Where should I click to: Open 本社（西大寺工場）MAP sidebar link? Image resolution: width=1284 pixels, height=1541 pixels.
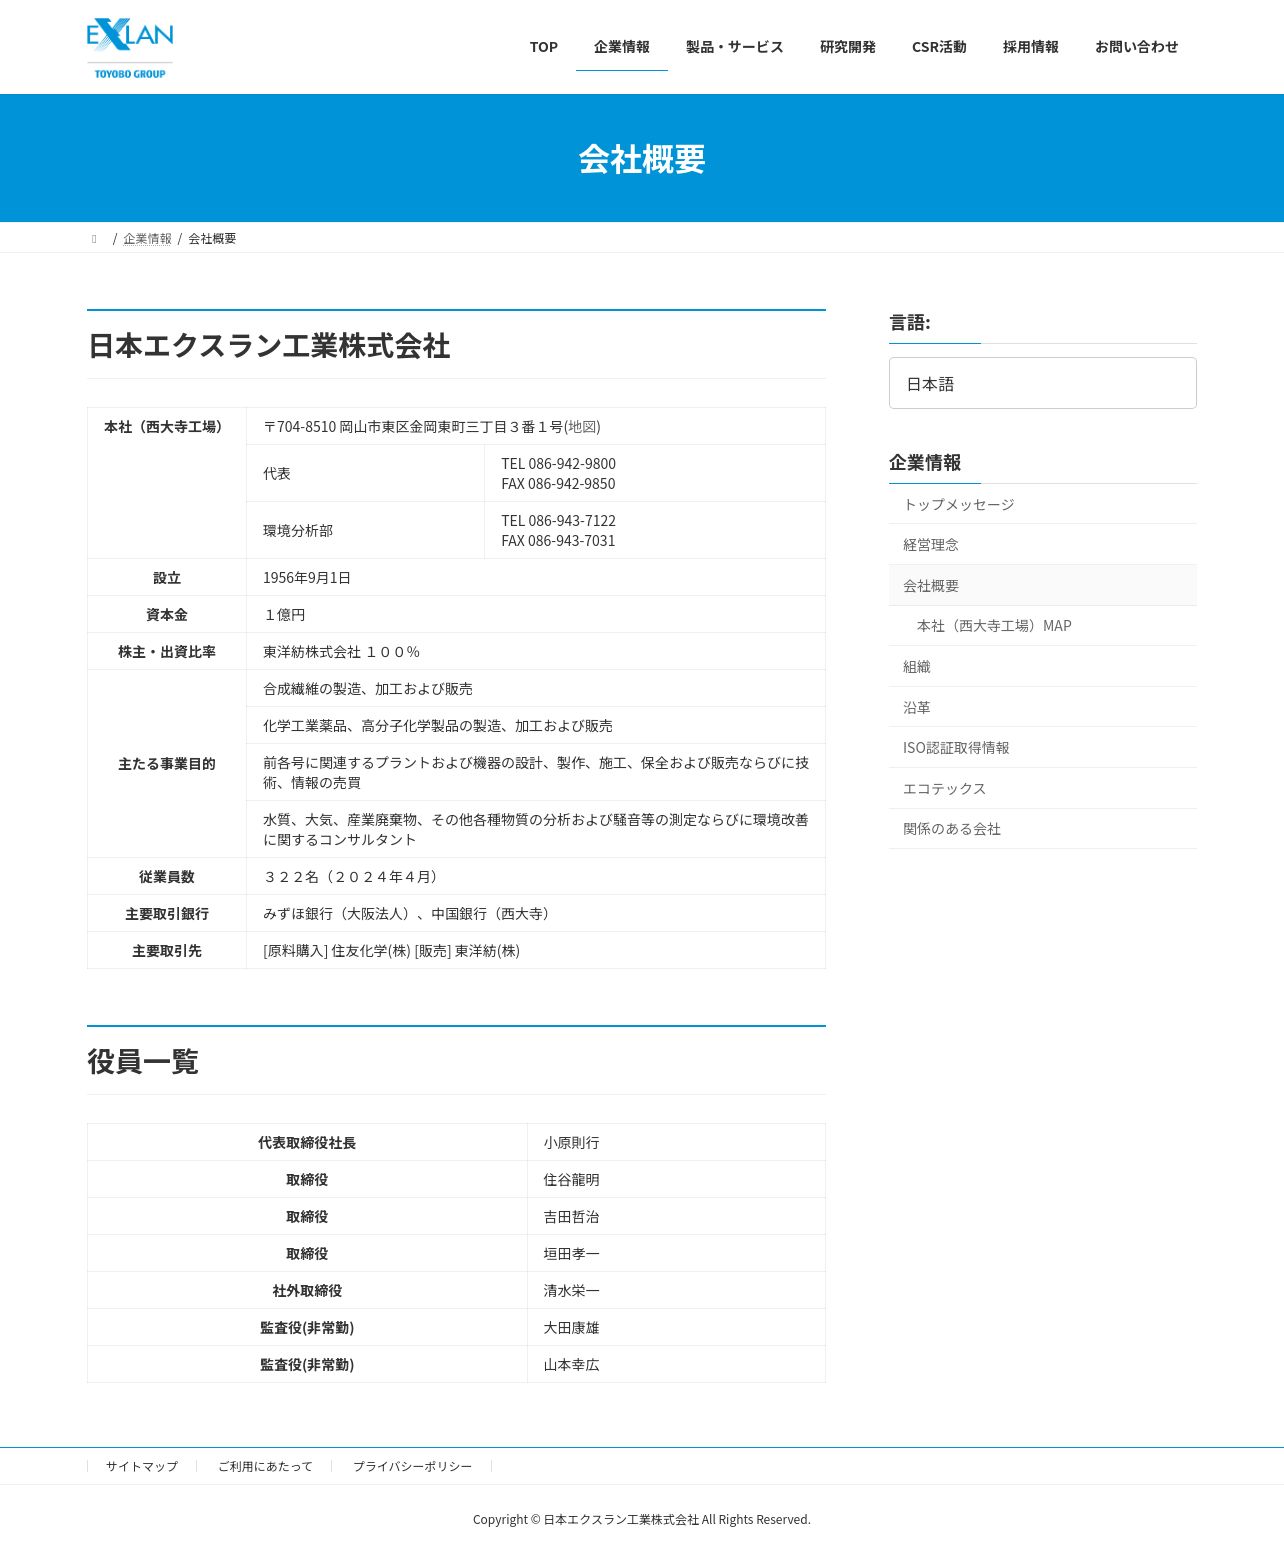pyautogui.click(x=1043, y=626)
